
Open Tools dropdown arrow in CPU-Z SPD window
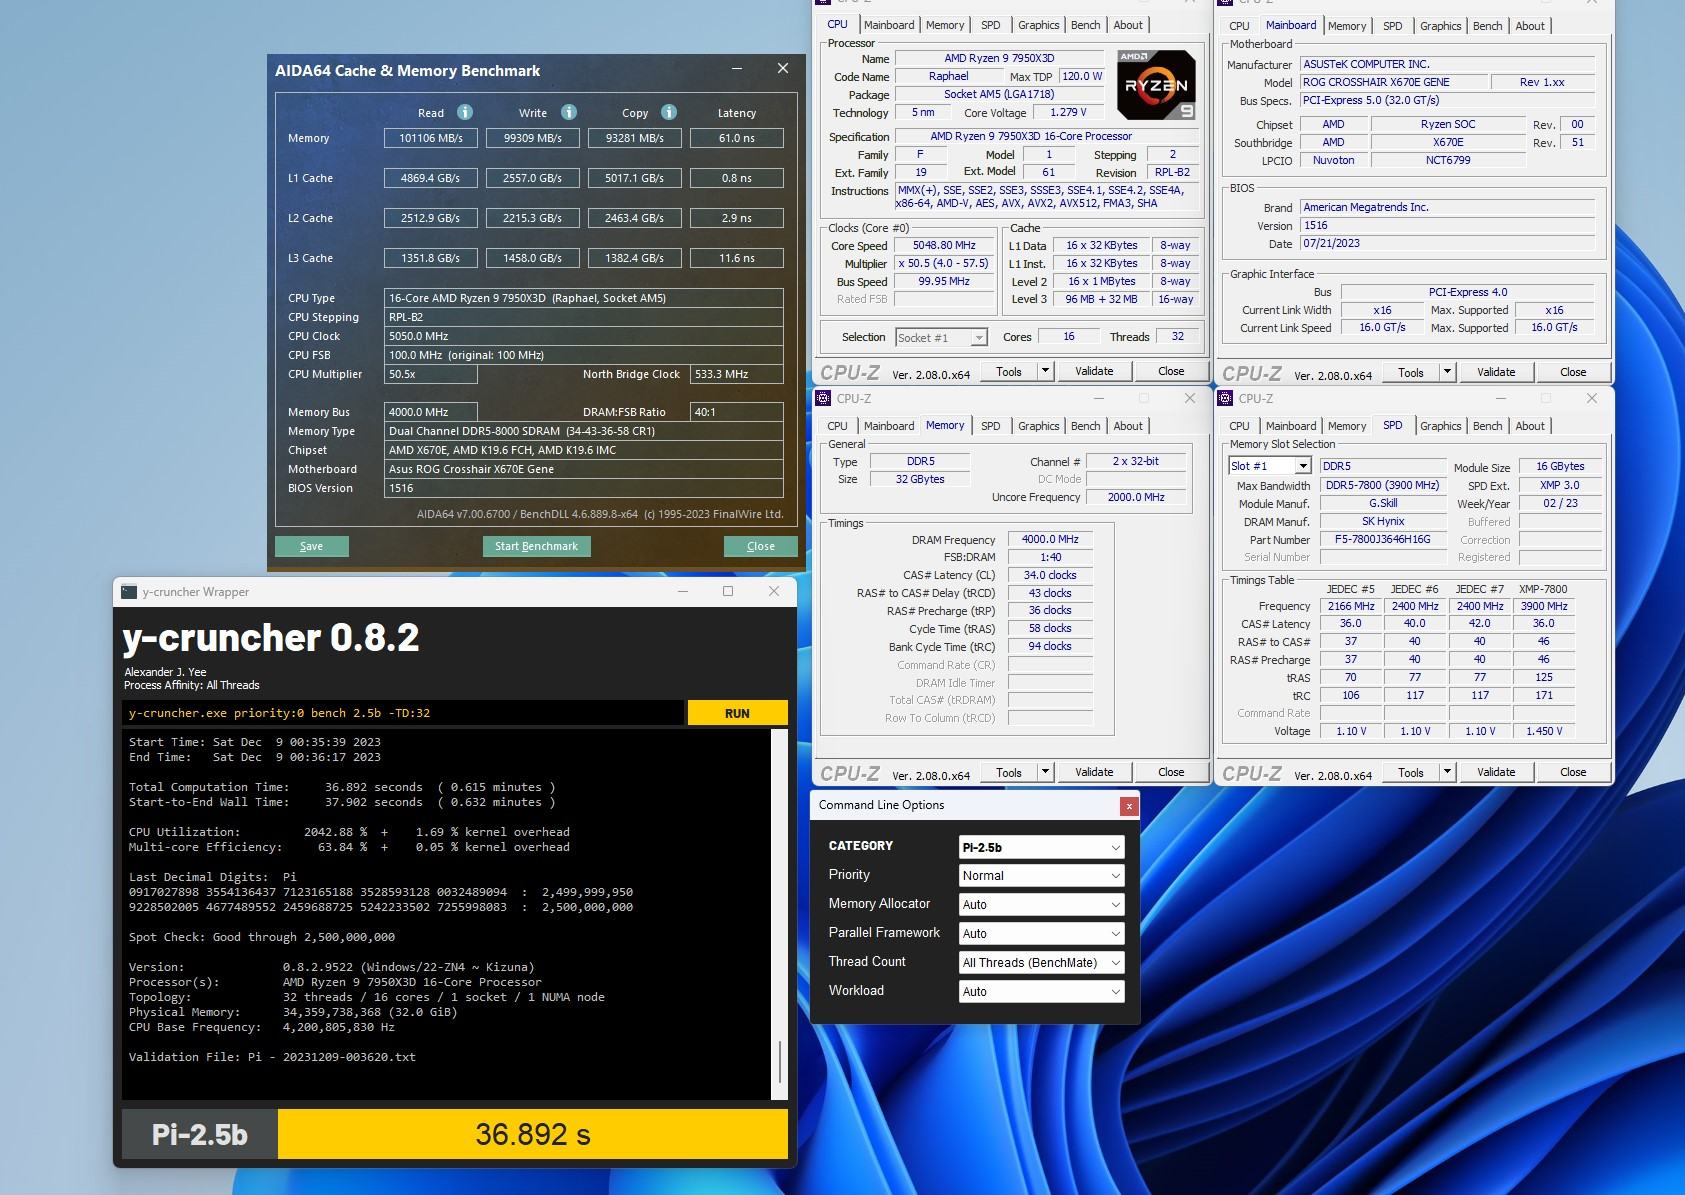click(x=1447, y=772)
